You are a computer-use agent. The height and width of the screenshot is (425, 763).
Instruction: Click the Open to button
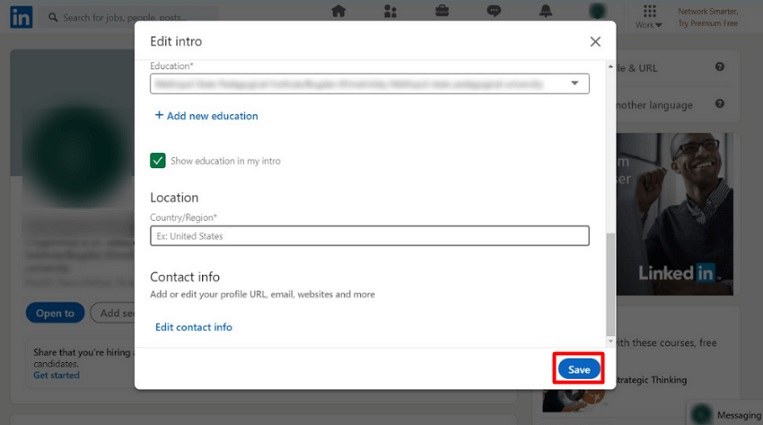click(x=55, y=313)
